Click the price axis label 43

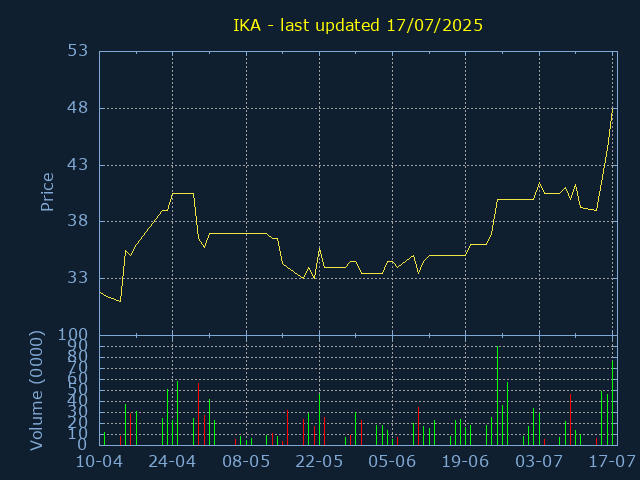[x=78, y=165]
